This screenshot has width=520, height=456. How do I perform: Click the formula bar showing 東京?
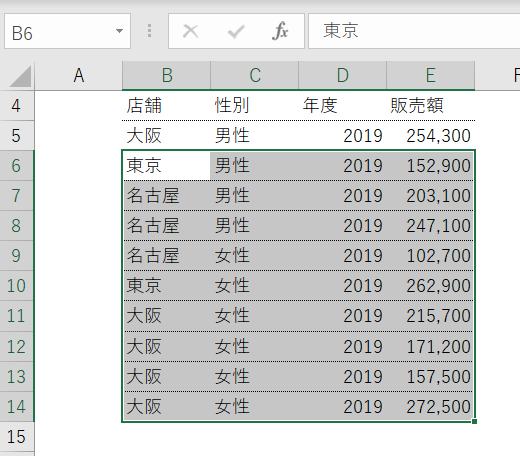414,31
